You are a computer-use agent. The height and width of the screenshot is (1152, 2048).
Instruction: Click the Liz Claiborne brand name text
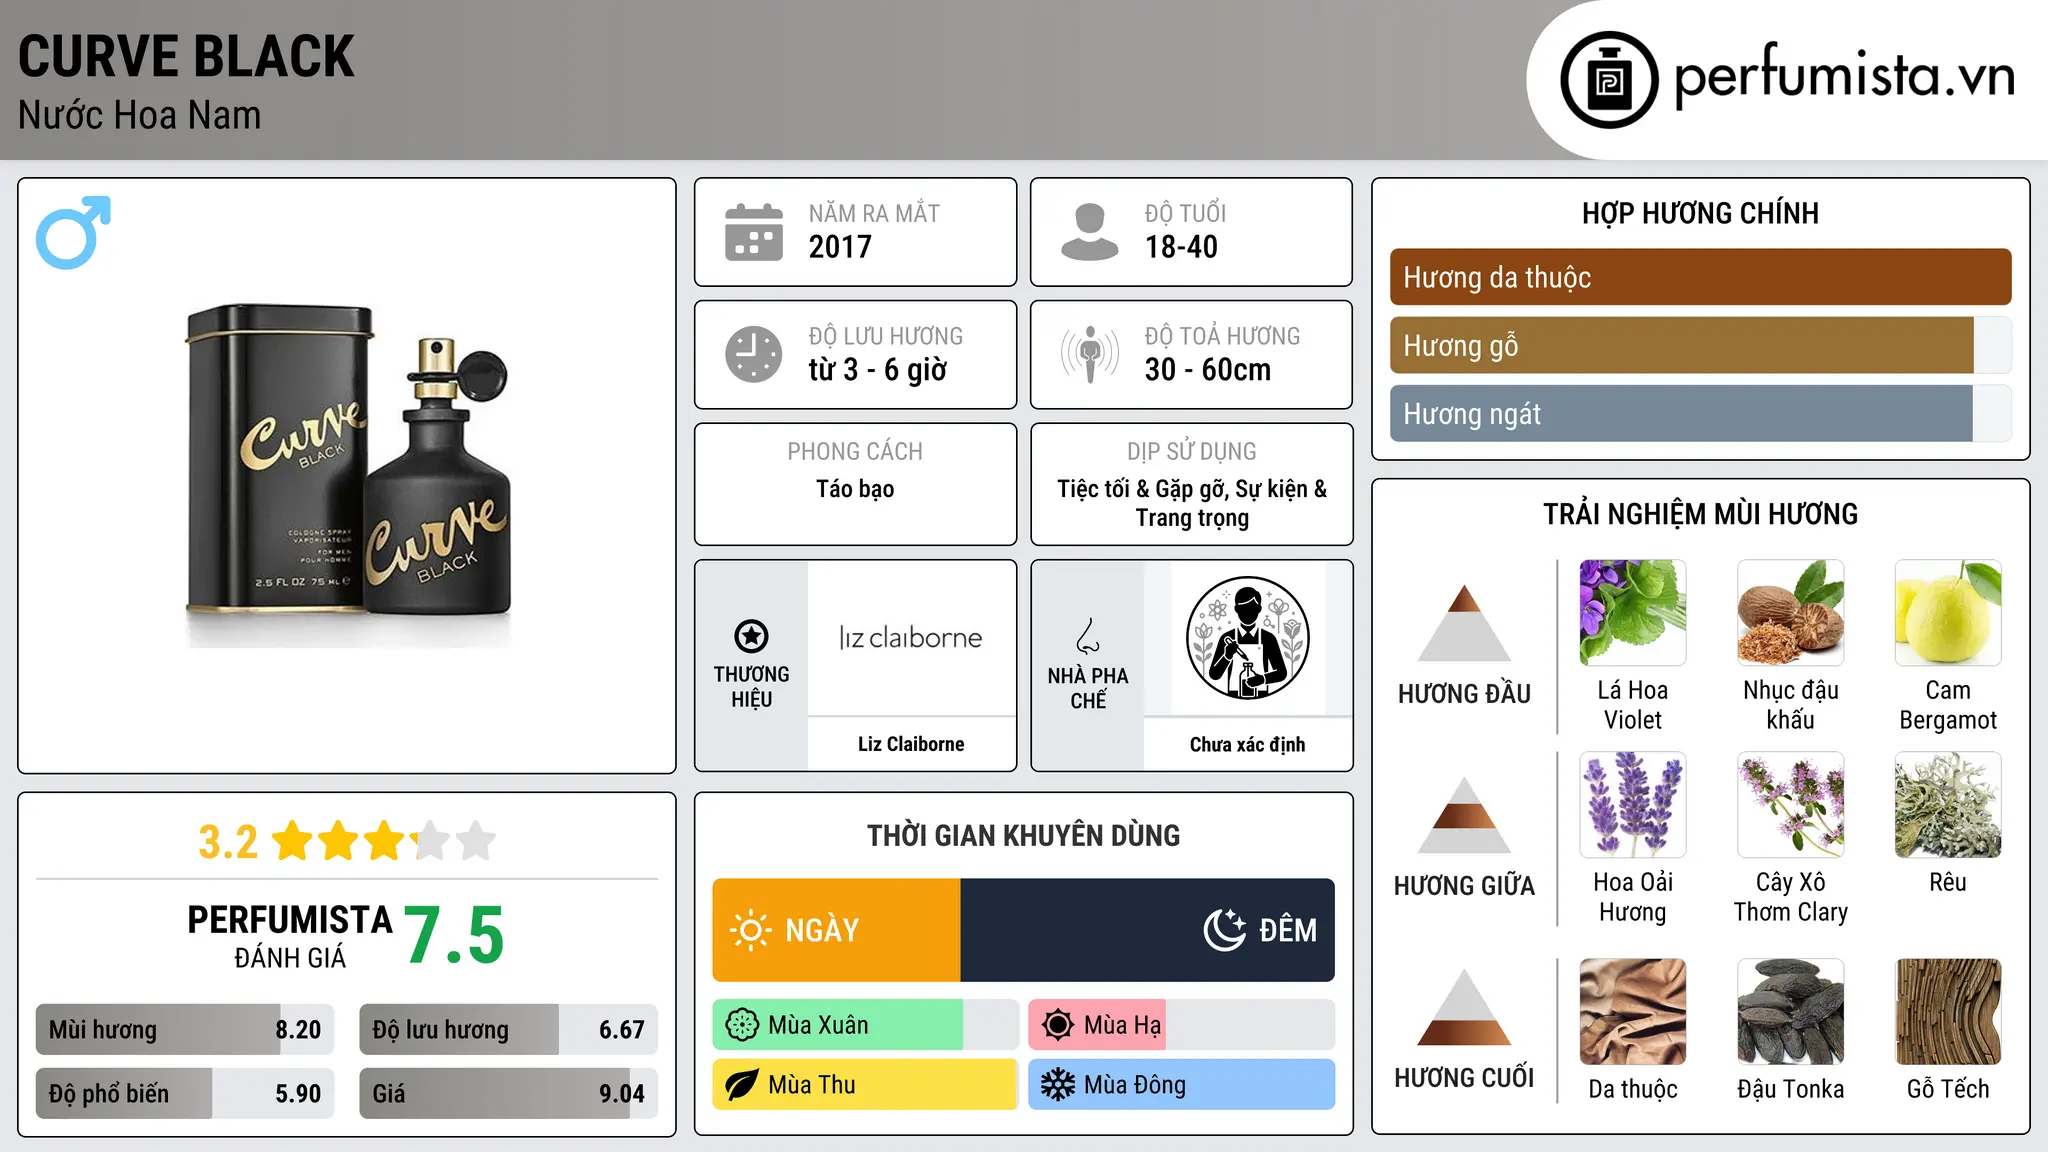911,744
